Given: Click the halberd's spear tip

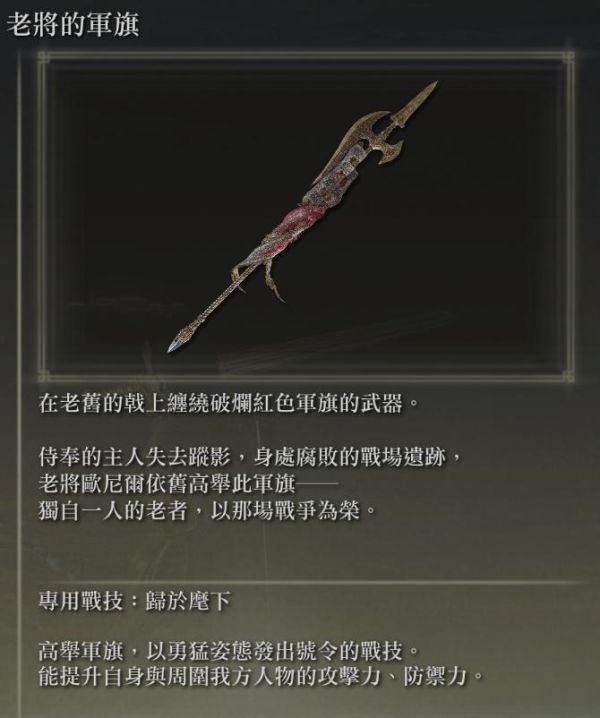Looking at the screenshot, I should pos(420,98).
